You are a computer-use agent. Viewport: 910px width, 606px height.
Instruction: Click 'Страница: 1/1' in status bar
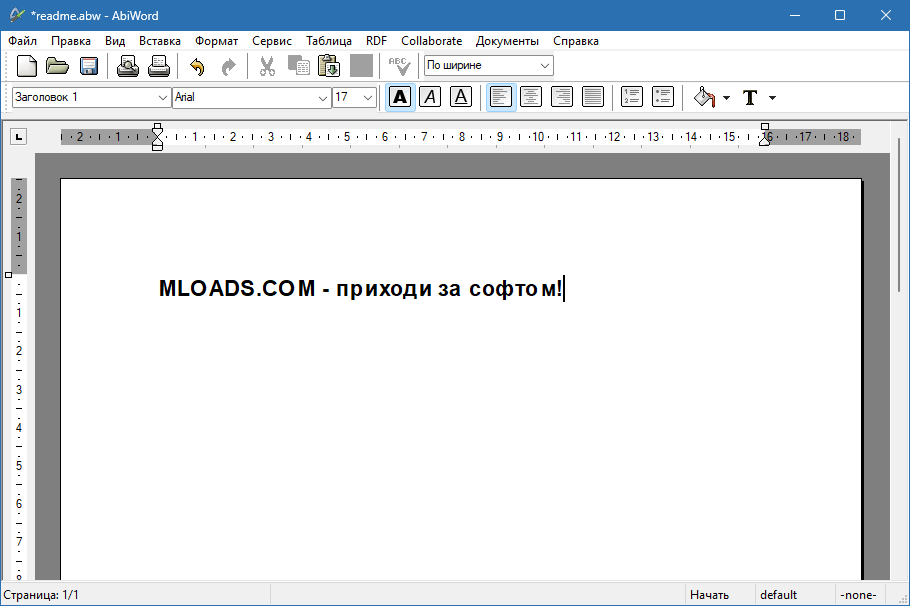coord(41,595)
